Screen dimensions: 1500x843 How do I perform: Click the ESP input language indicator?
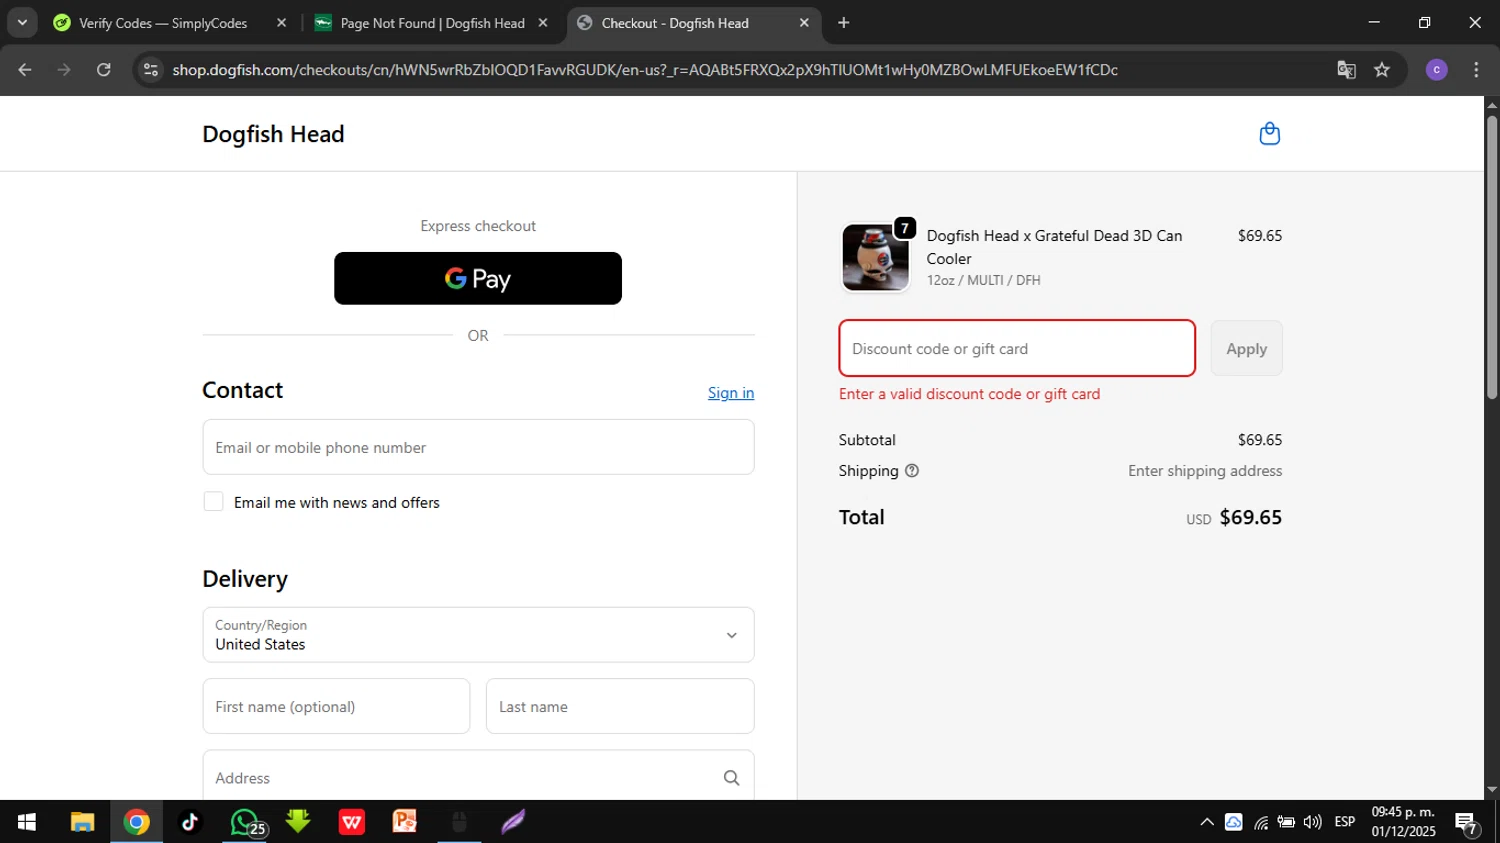point(1345,822)
